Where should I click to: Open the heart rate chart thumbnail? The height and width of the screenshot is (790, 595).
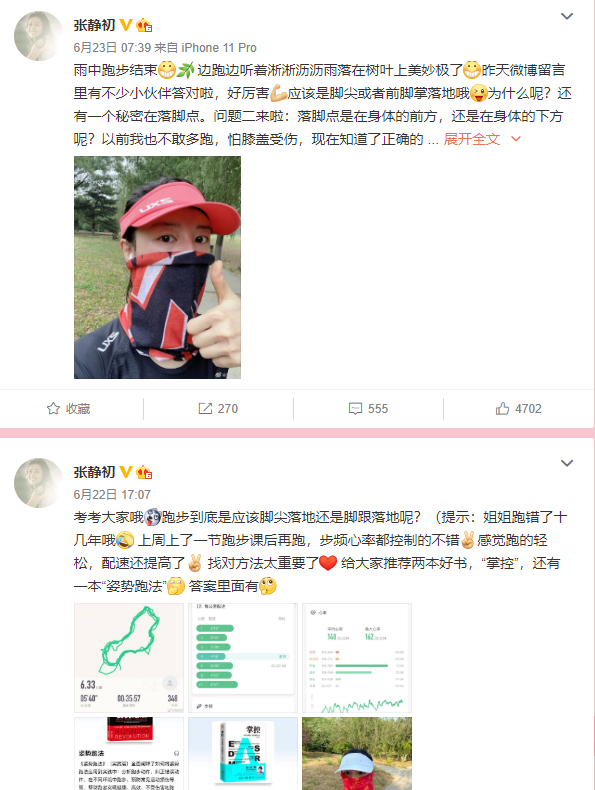357,658
